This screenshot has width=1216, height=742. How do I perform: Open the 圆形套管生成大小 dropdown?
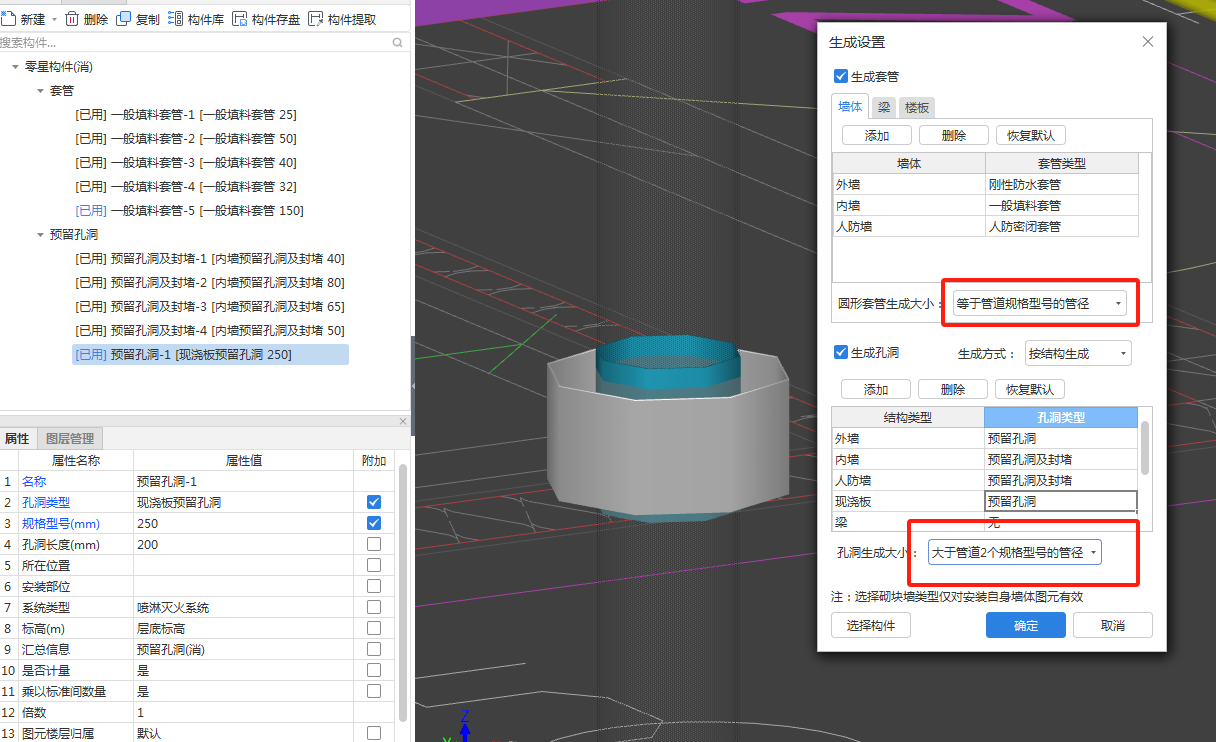click(x=1038, y=302)
